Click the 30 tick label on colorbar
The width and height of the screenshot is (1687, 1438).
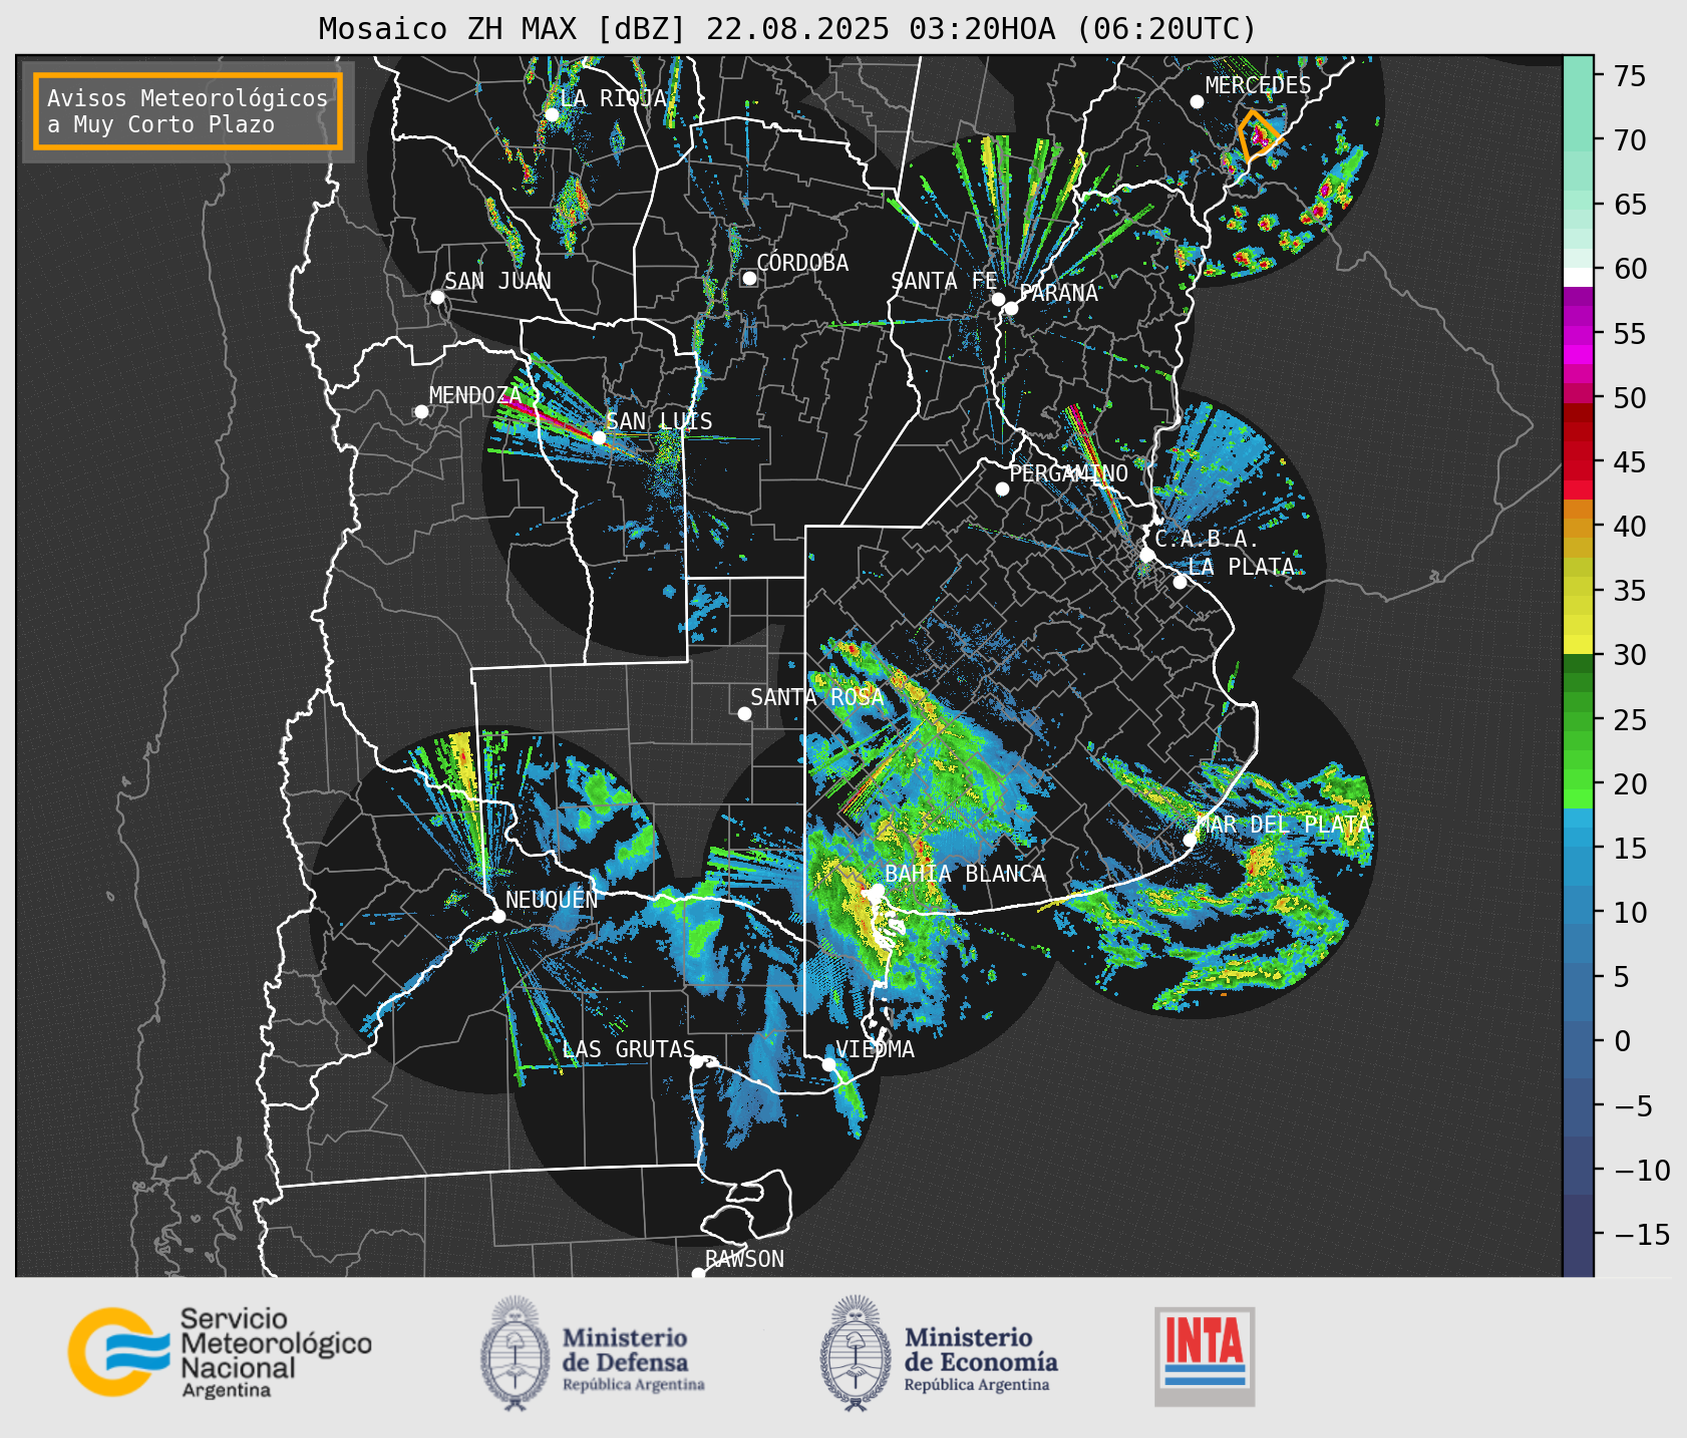(1629, 655)
